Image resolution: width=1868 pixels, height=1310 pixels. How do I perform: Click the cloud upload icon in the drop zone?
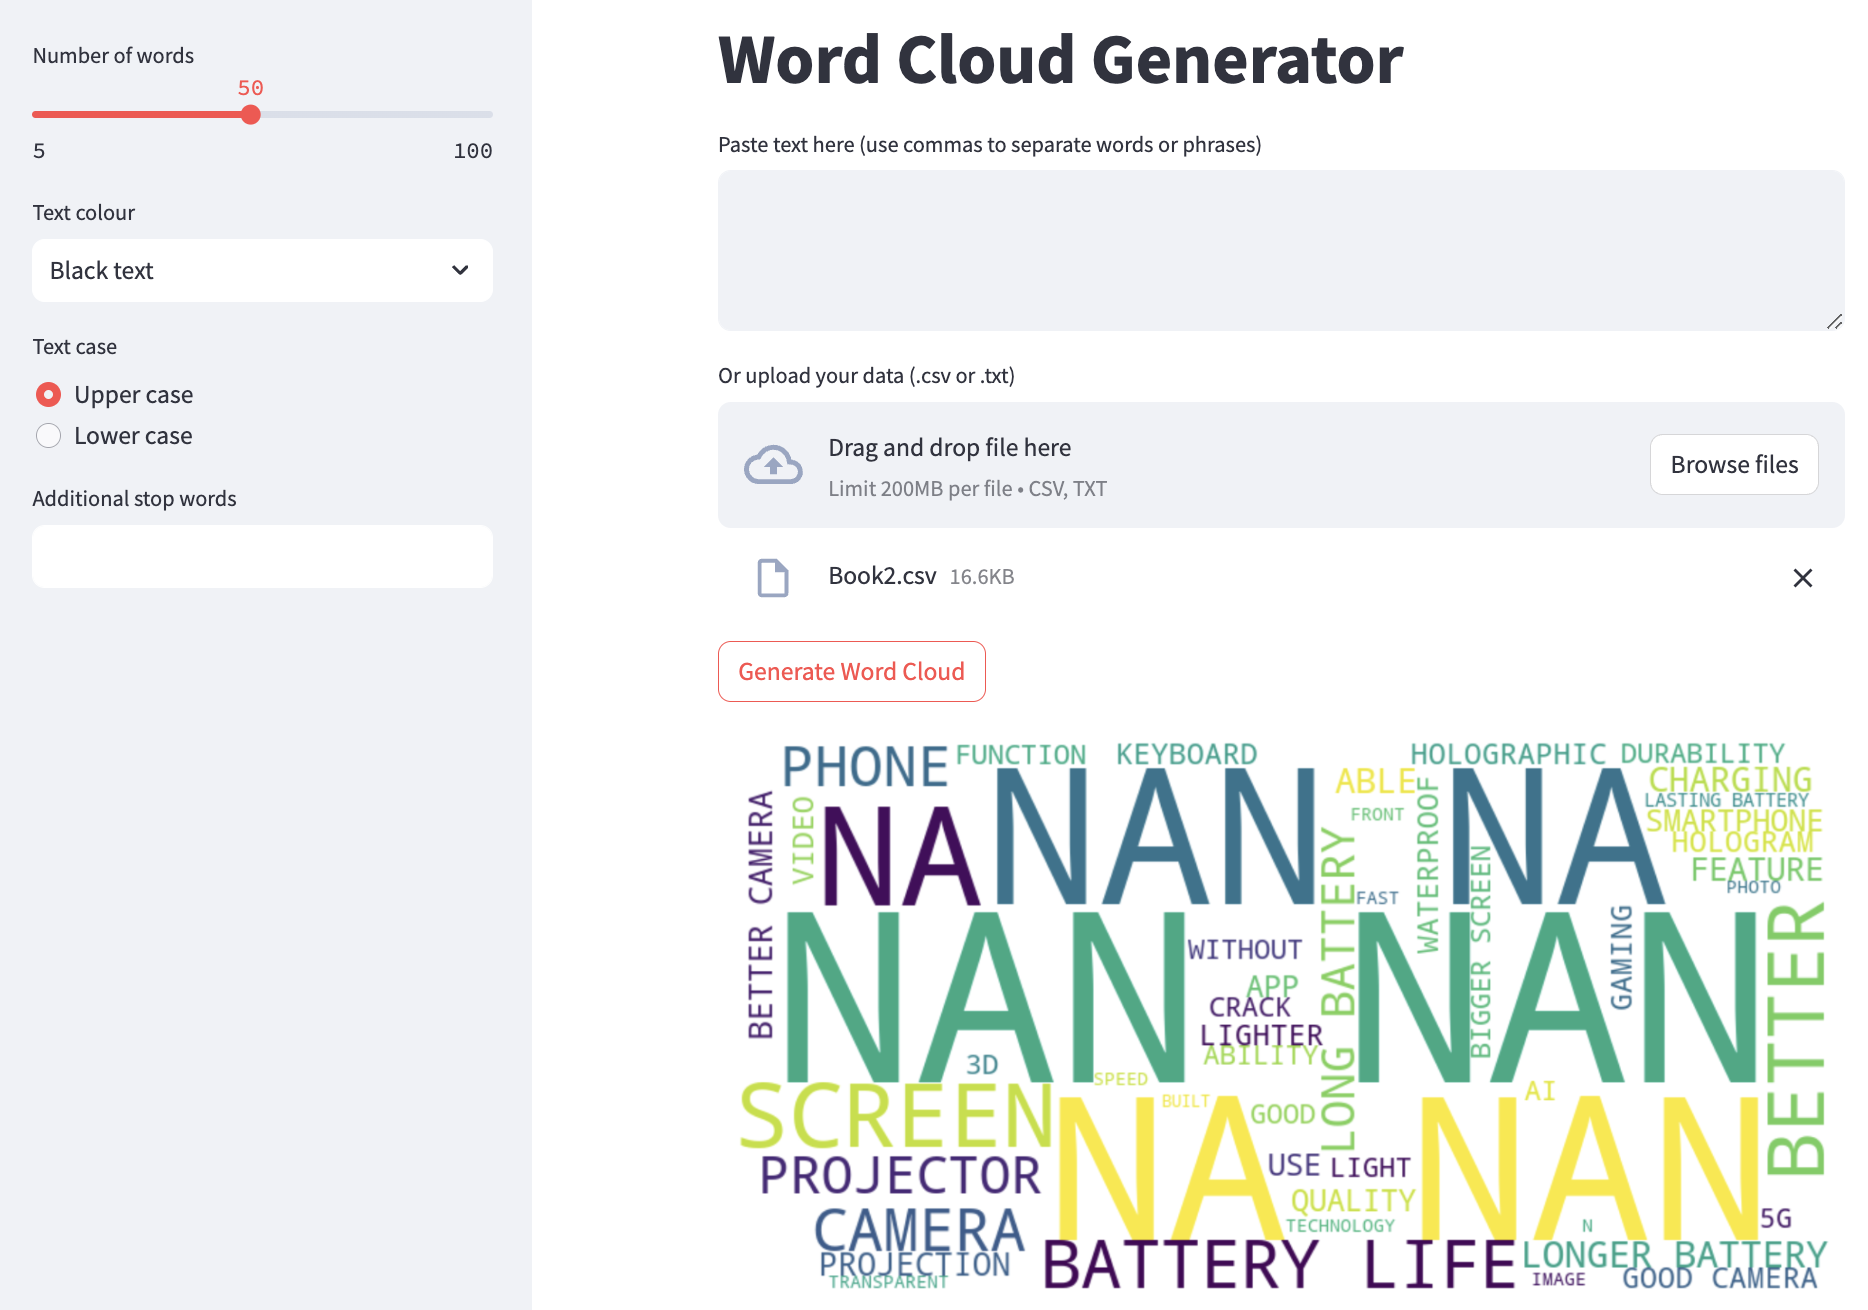point(772,464)
